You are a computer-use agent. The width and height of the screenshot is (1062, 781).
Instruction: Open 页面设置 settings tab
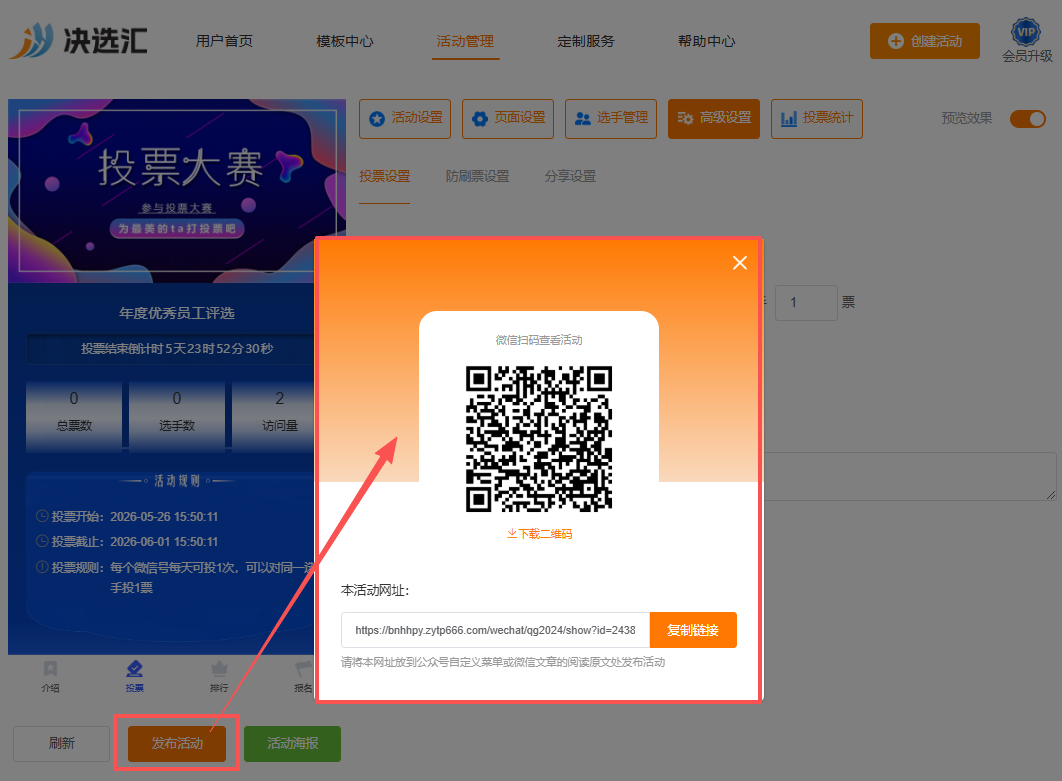(508, 119)
